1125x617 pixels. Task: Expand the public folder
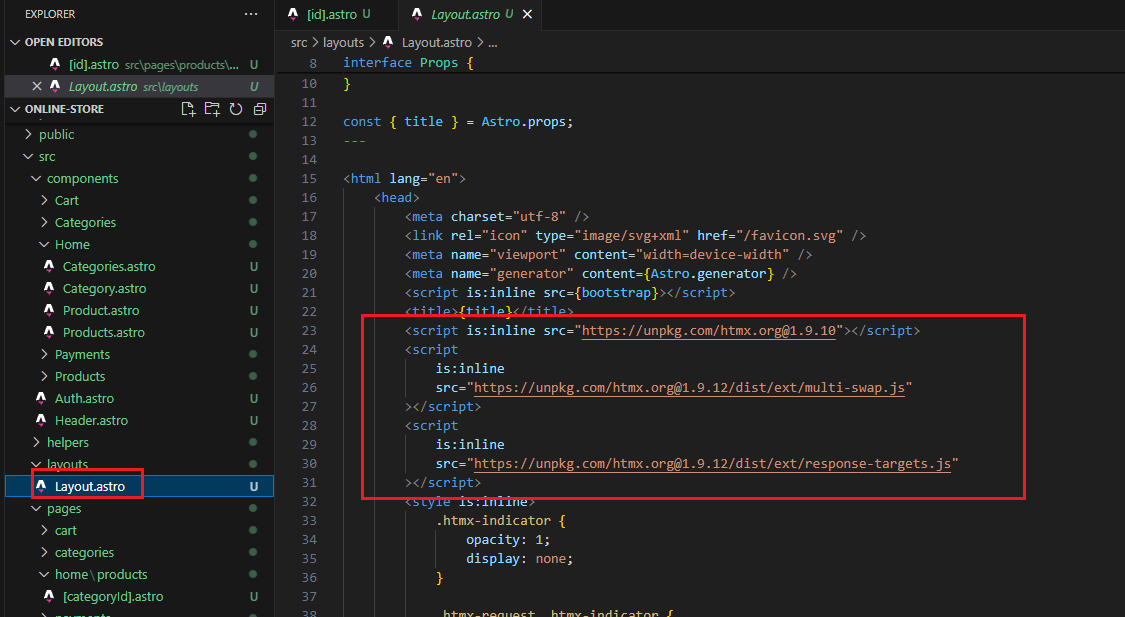pos(29,134)
